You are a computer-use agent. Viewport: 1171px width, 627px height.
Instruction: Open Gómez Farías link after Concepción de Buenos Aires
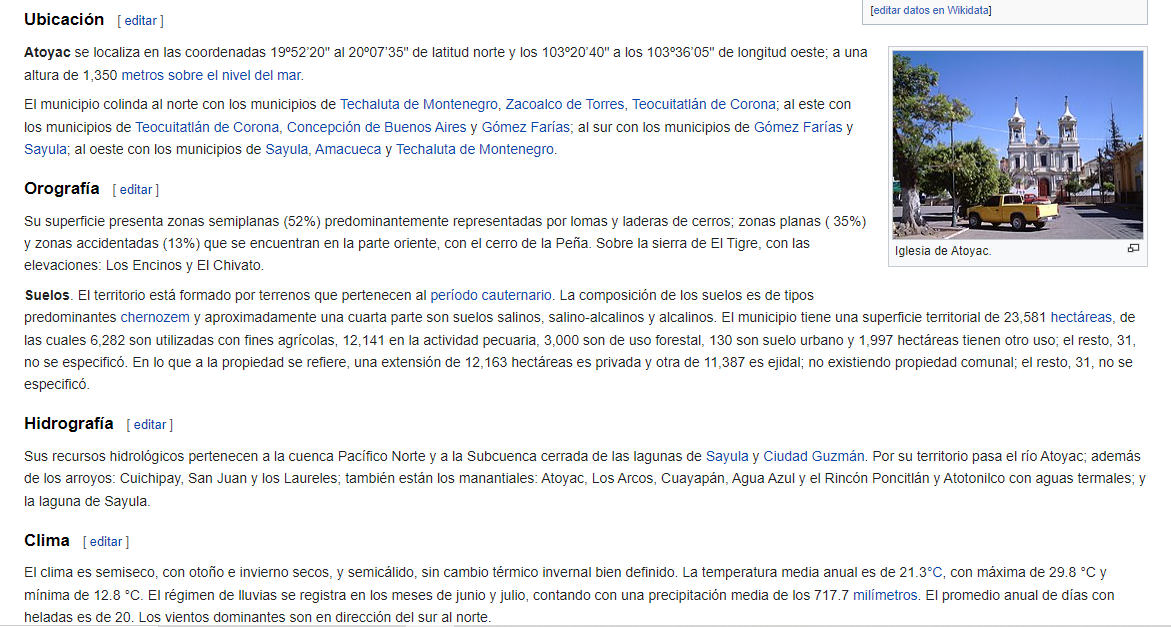point(526,128)
